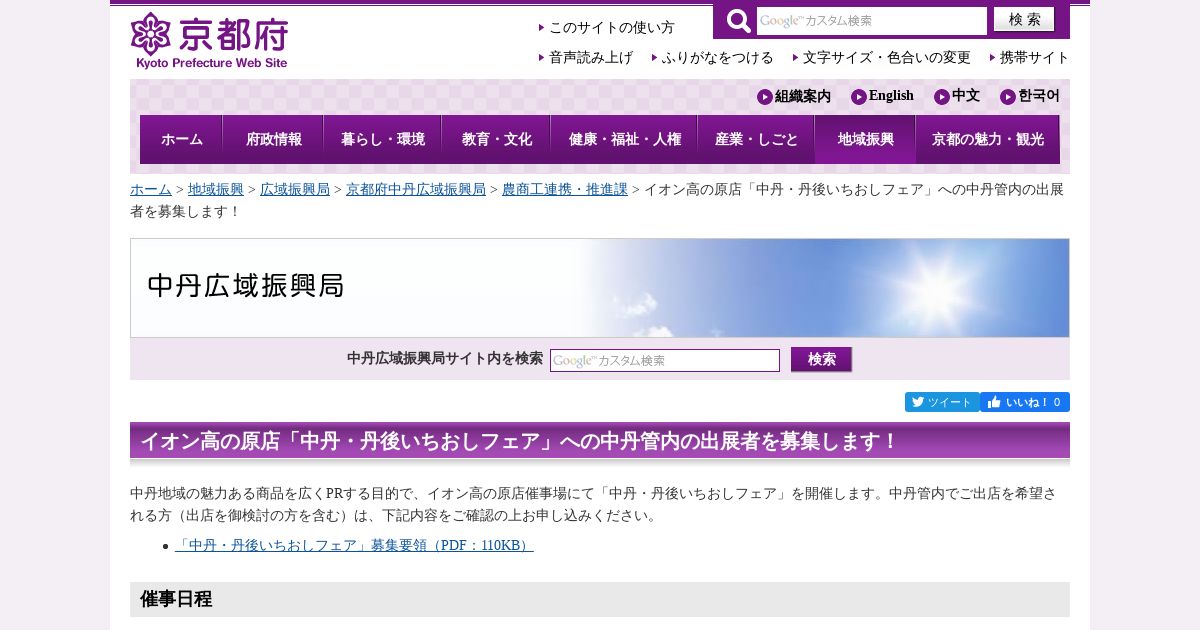Screen dimensions: 1200x630
Task: Click the 催事日程 section heading
Action: (x=600, y=599)
